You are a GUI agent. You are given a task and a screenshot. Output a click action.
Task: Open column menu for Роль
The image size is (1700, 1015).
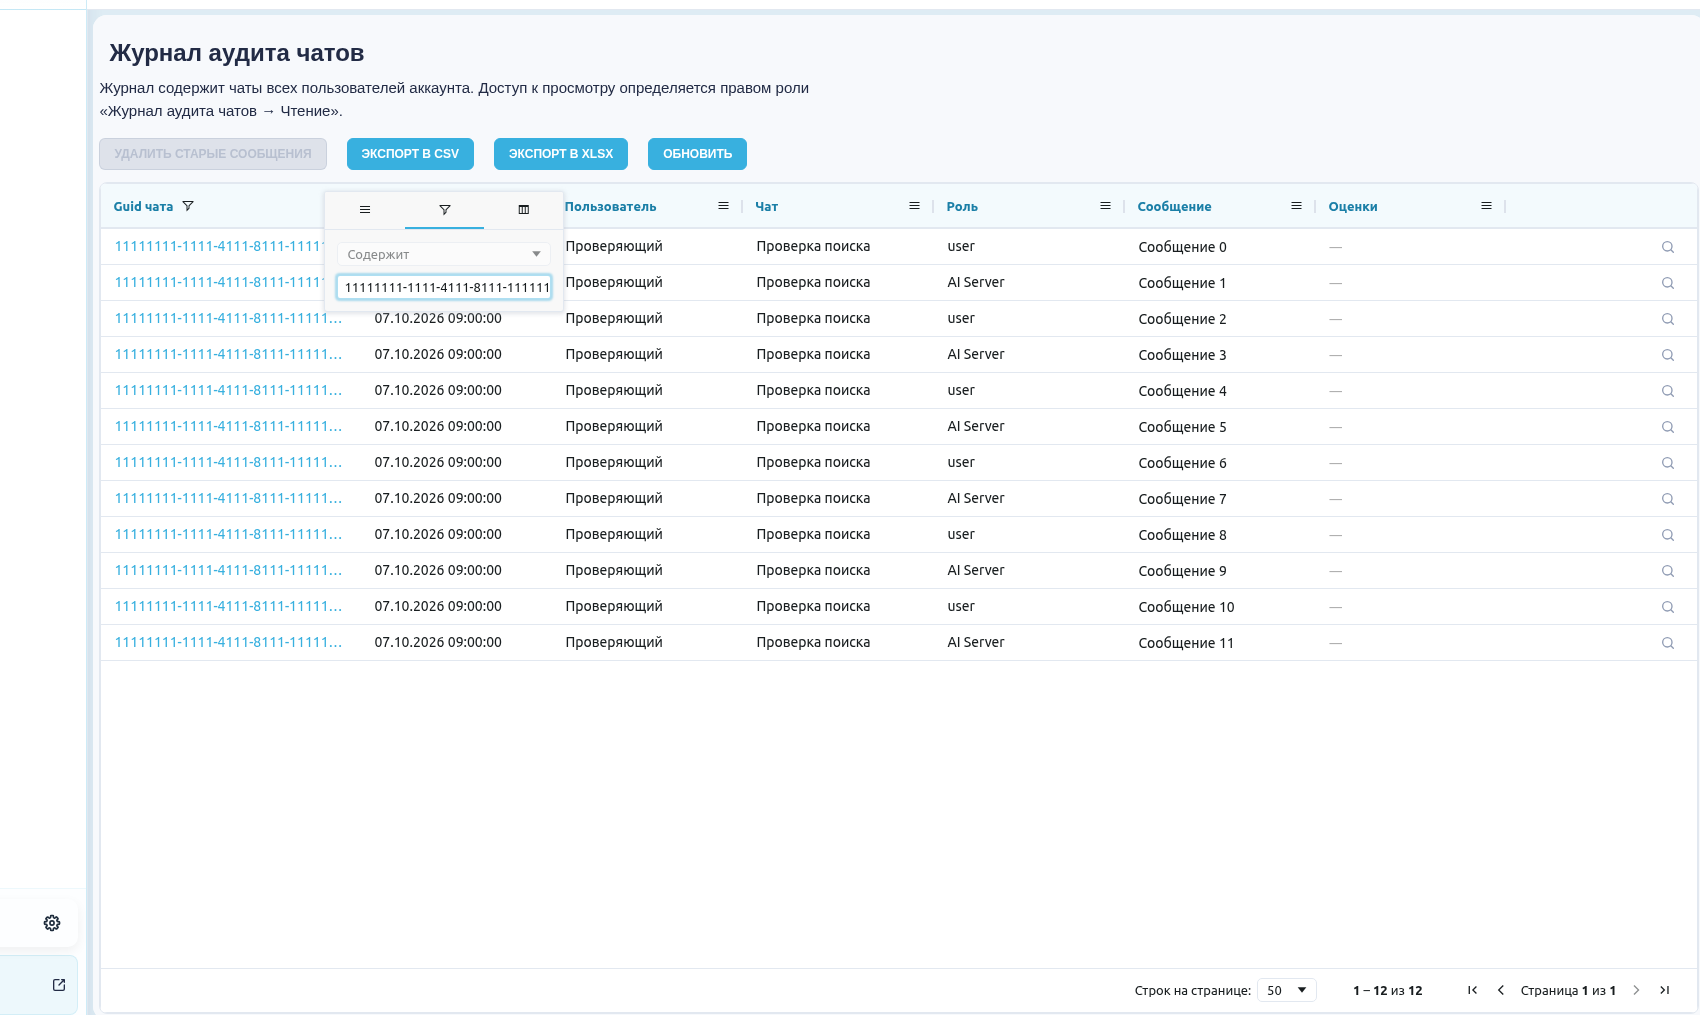click(x=1105, y=206)
